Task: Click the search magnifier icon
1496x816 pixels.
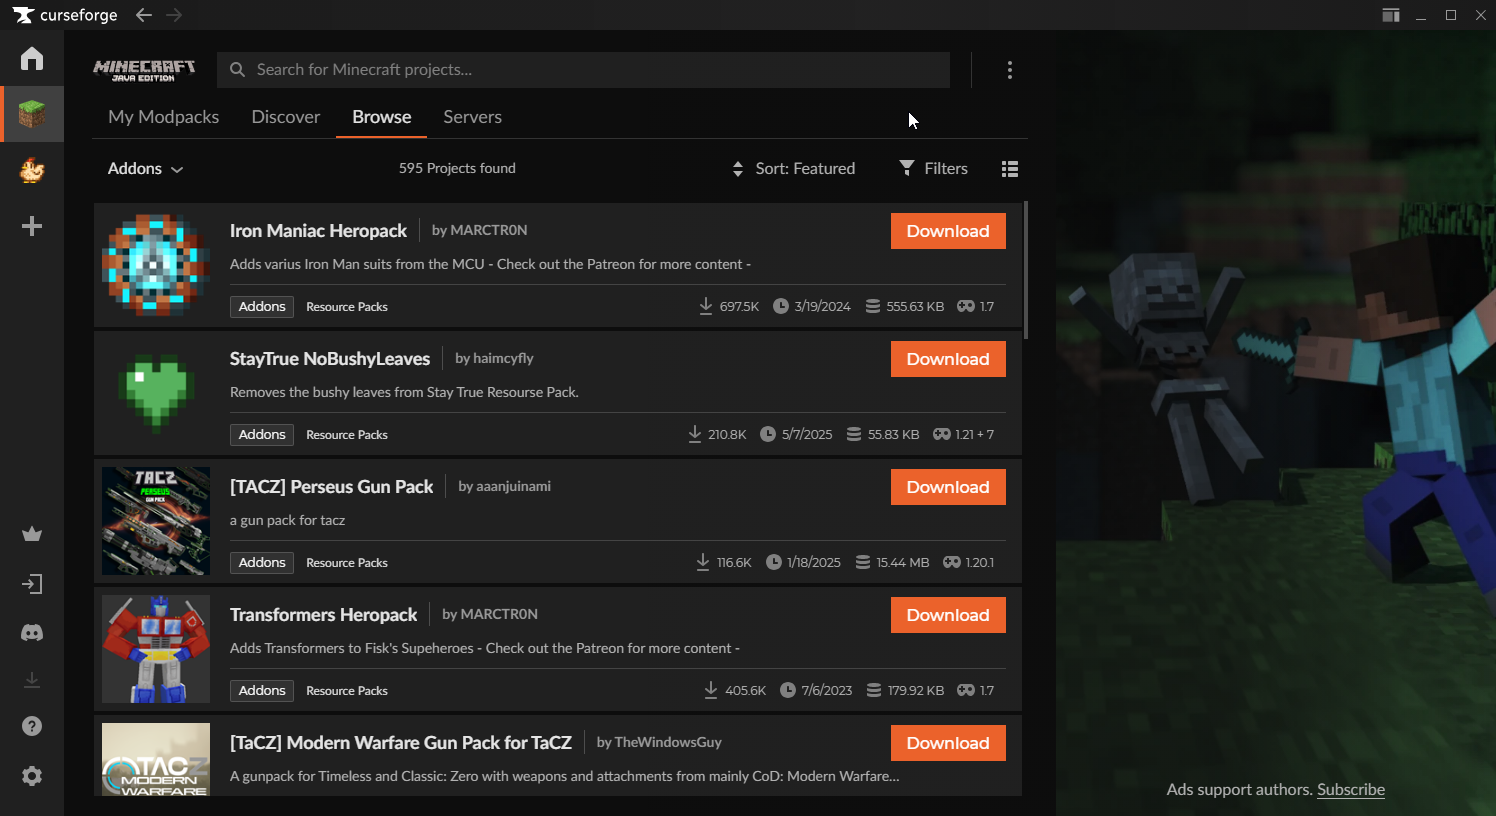Action: point(237,70)
